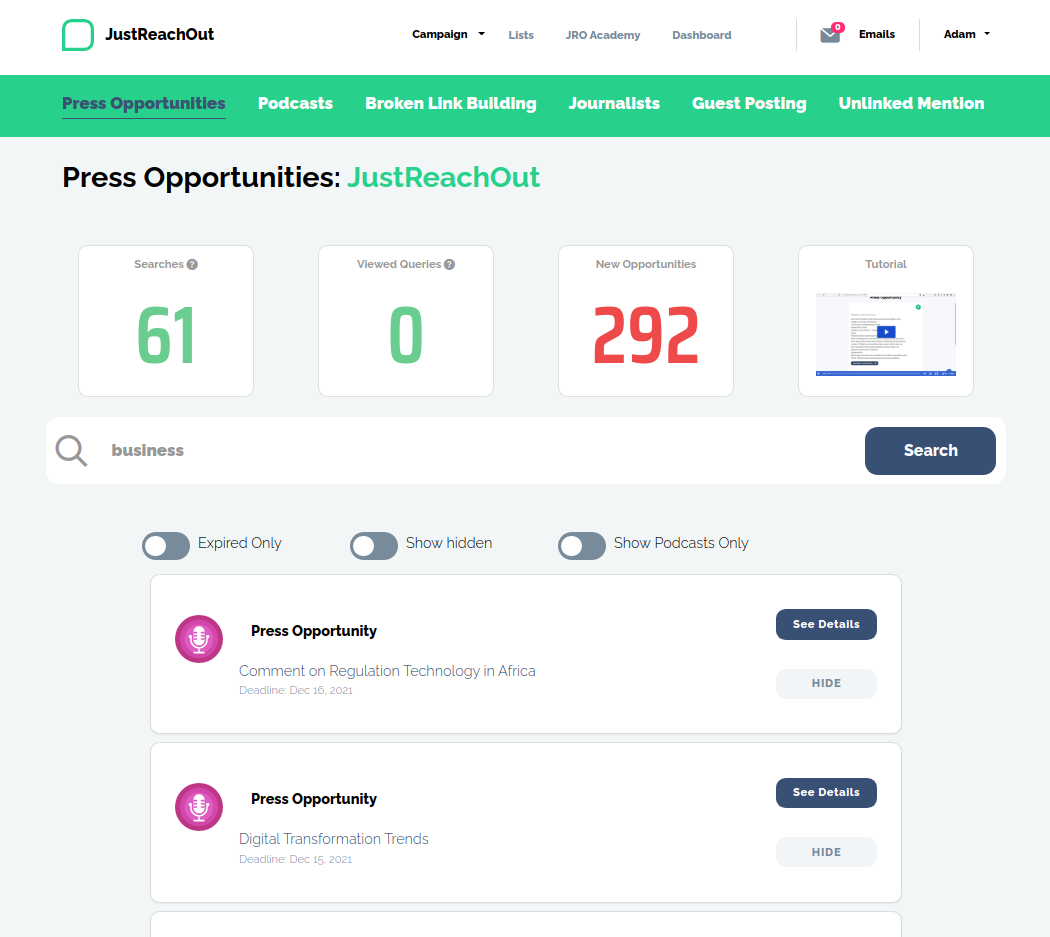Viewport: 1050px width, 937px height.
Task: Select the Unlinked Mention tab
Action: point(911,104)
